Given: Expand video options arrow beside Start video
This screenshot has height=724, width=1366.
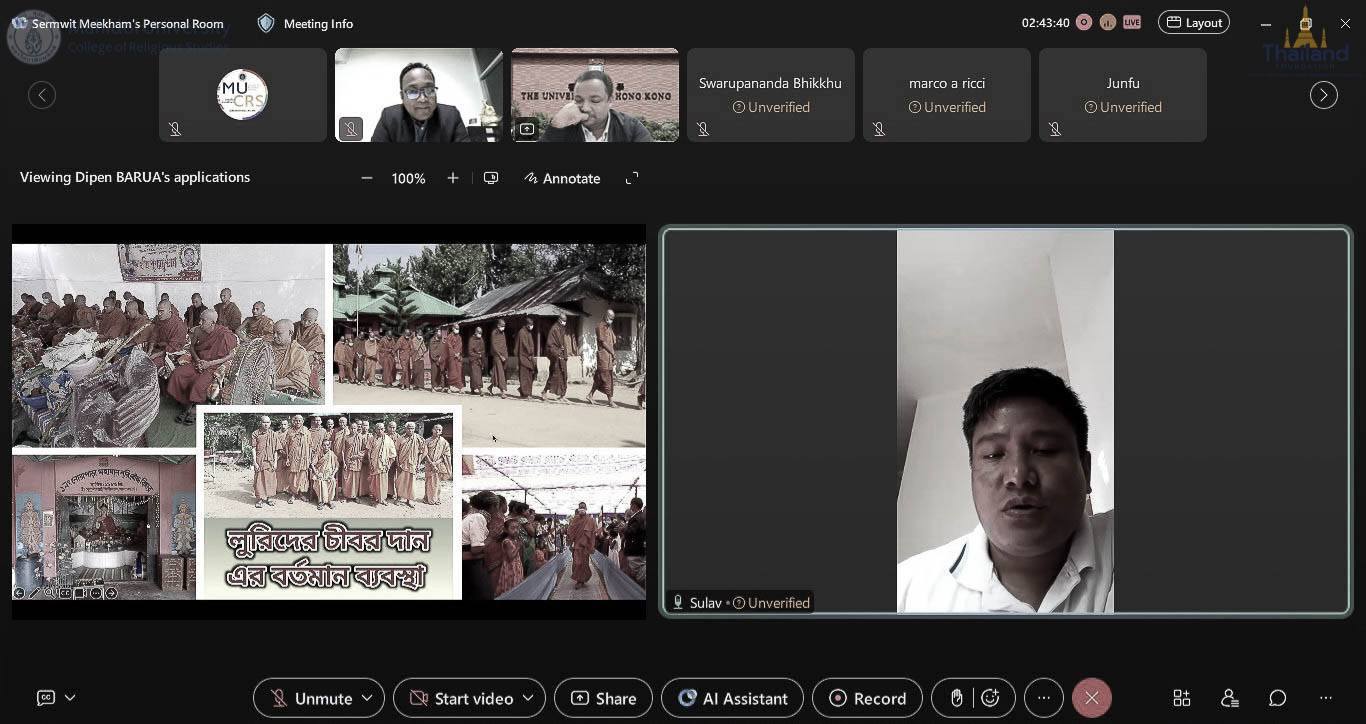Looking at the screenshot, I should click(528, 698).
